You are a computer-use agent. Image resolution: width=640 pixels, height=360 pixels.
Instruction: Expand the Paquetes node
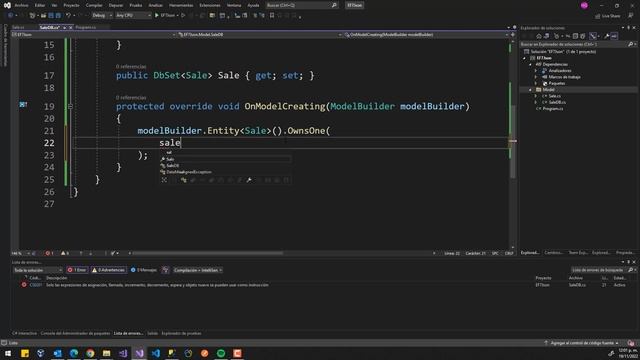click(536, 83)
